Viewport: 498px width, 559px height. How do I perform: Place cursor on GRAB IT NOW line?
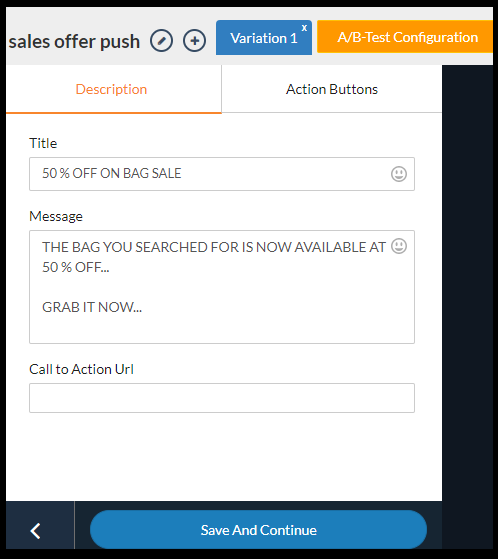tap(92, 307)
